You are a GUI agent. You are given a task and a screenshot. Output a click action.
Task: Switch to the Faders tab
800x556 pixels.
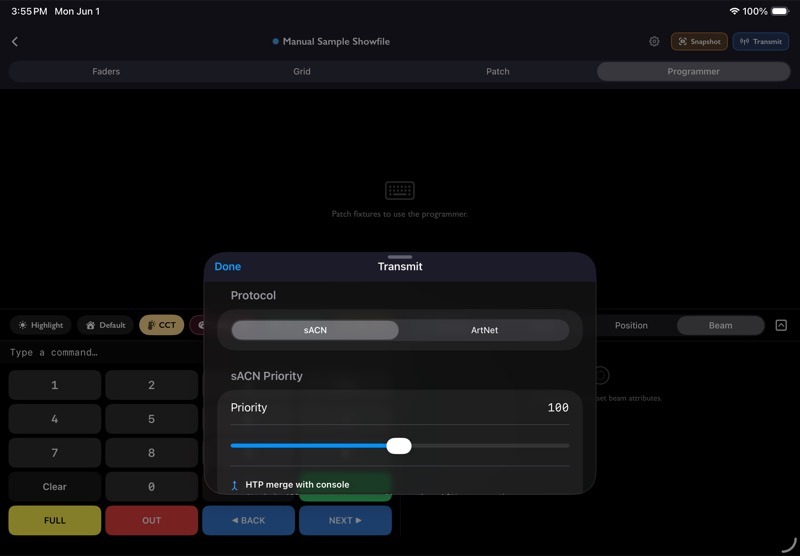click(x=106, y=71)
